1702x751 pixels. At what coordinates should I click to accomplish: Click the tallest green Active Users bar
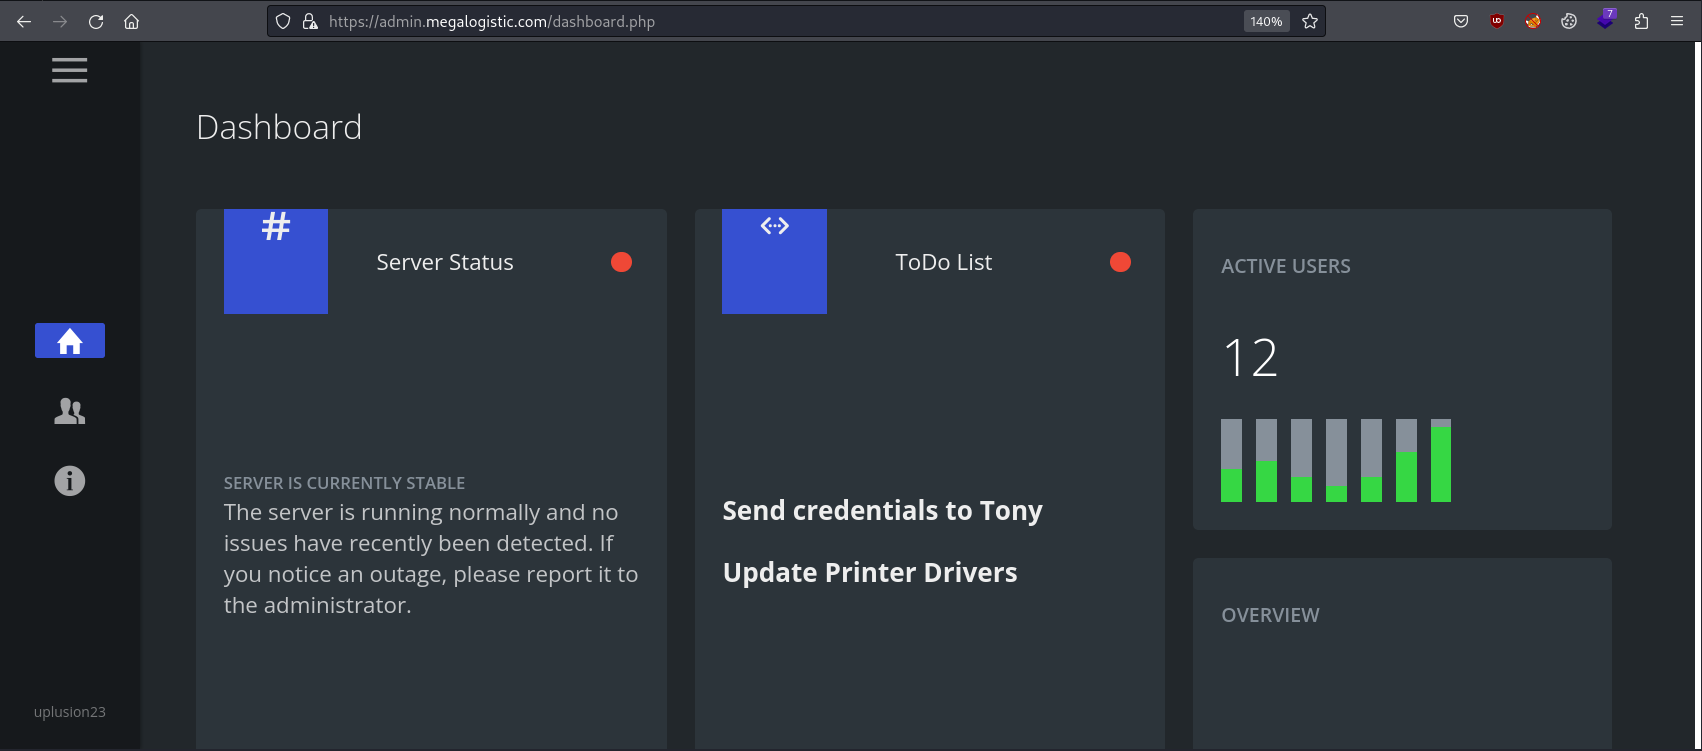click(1441, 464)
